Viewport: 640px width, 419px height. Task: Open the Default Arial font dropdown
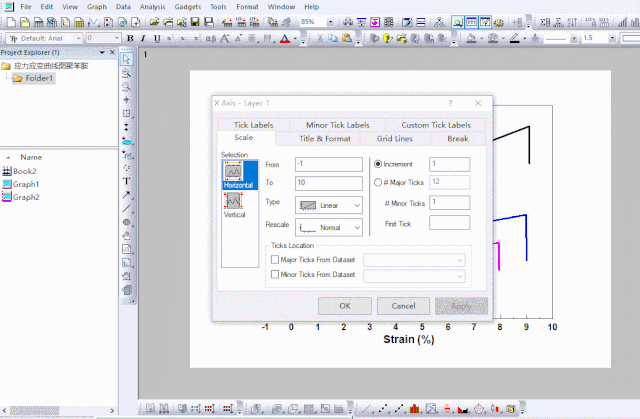coord(79,39)
